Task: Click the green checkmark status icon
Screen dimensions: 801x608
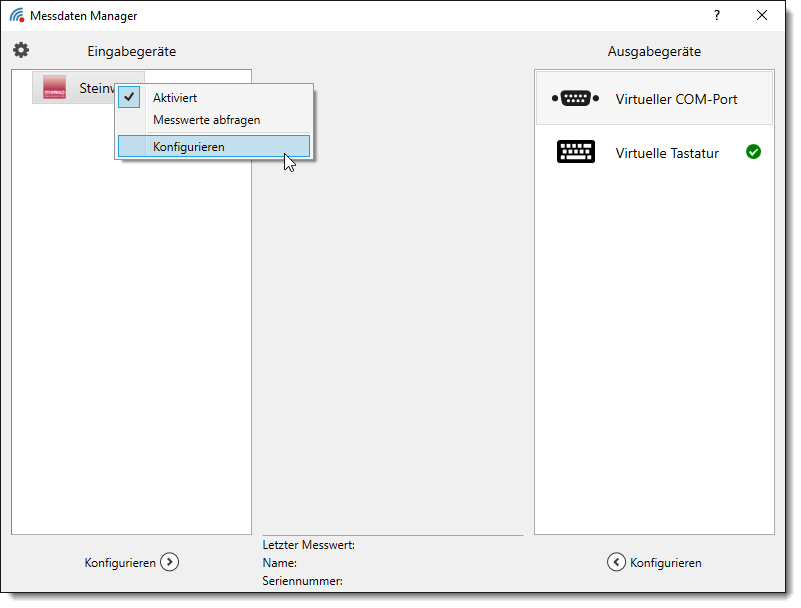Action: [753, 152]
